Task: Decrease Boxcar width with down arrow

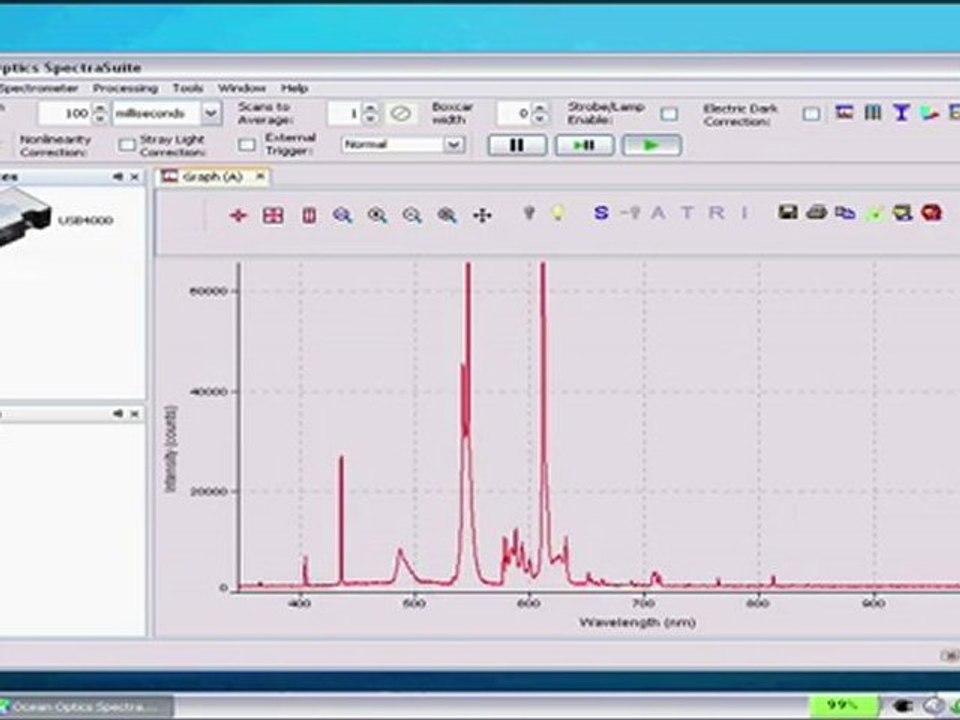Action: (539, 119)
